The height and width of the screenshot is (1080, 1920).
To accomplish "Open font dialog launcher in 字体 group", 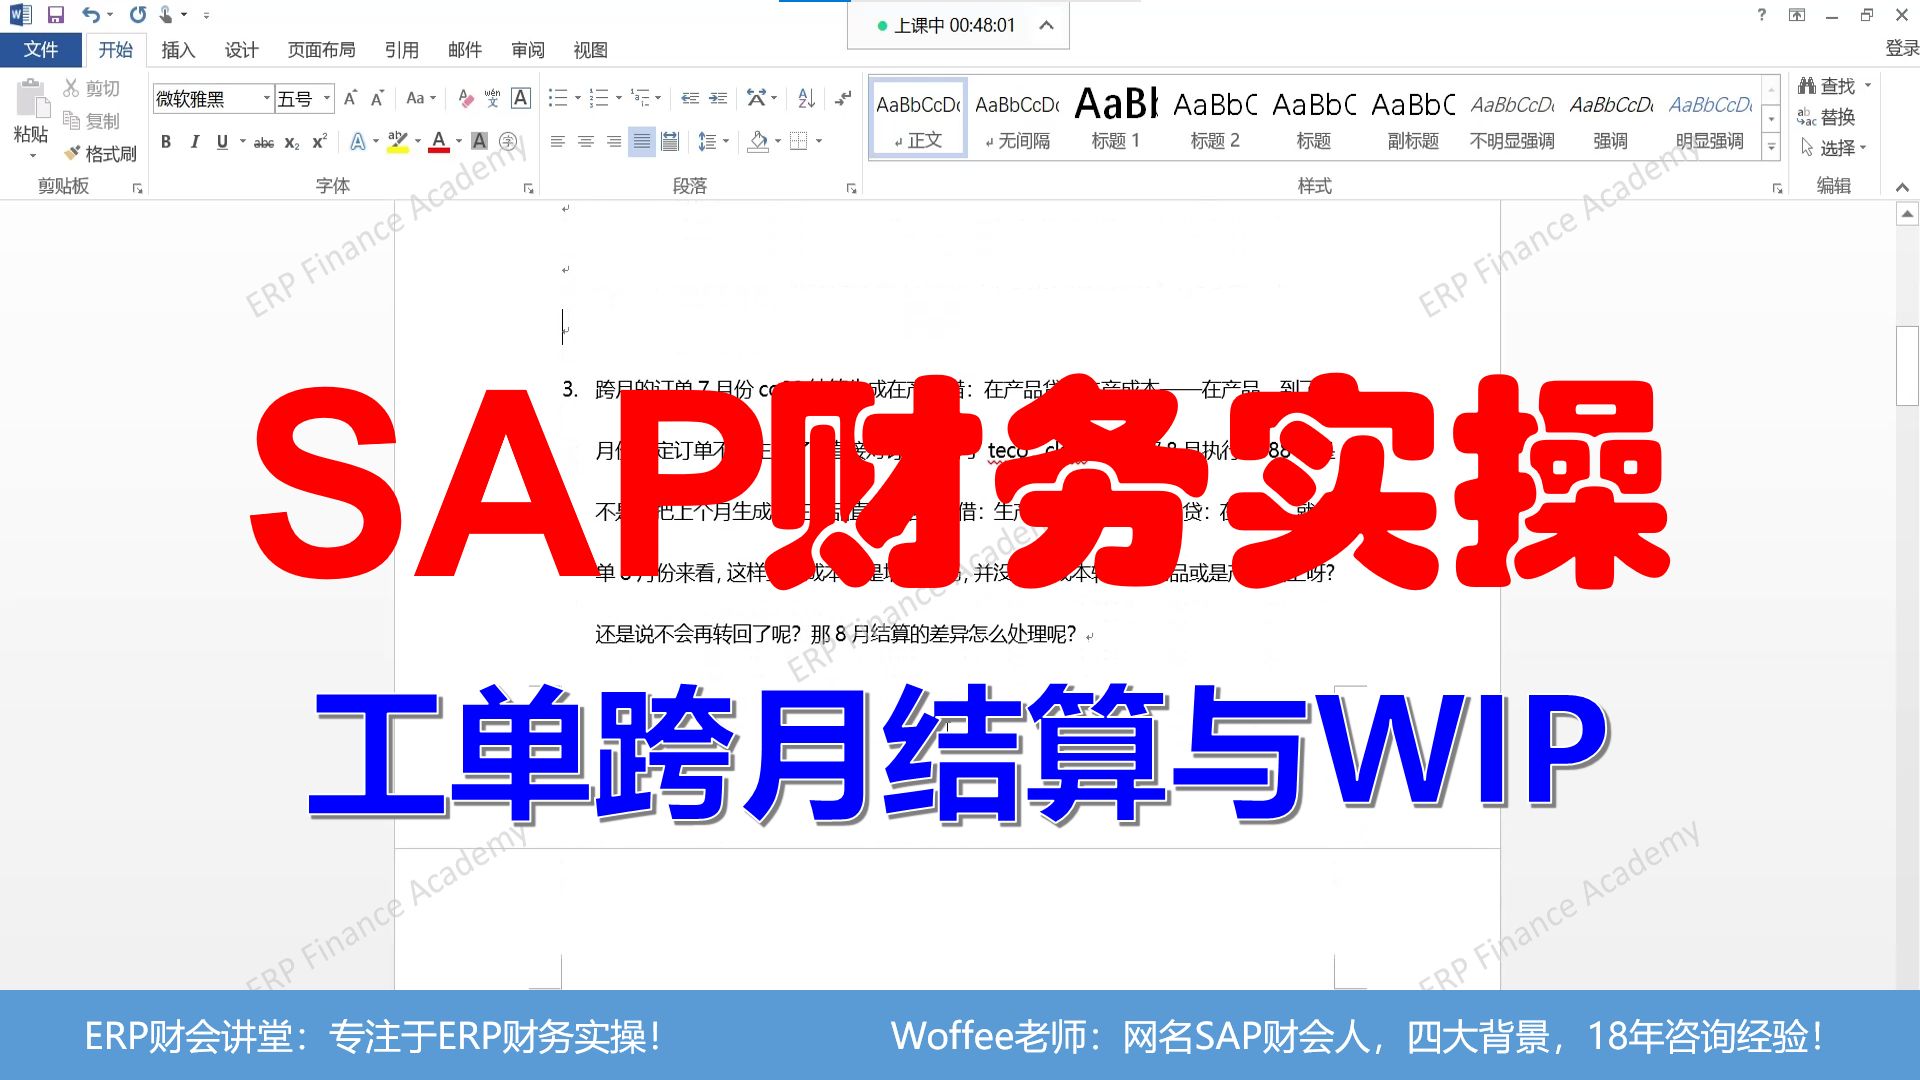I will pos(529,188).
